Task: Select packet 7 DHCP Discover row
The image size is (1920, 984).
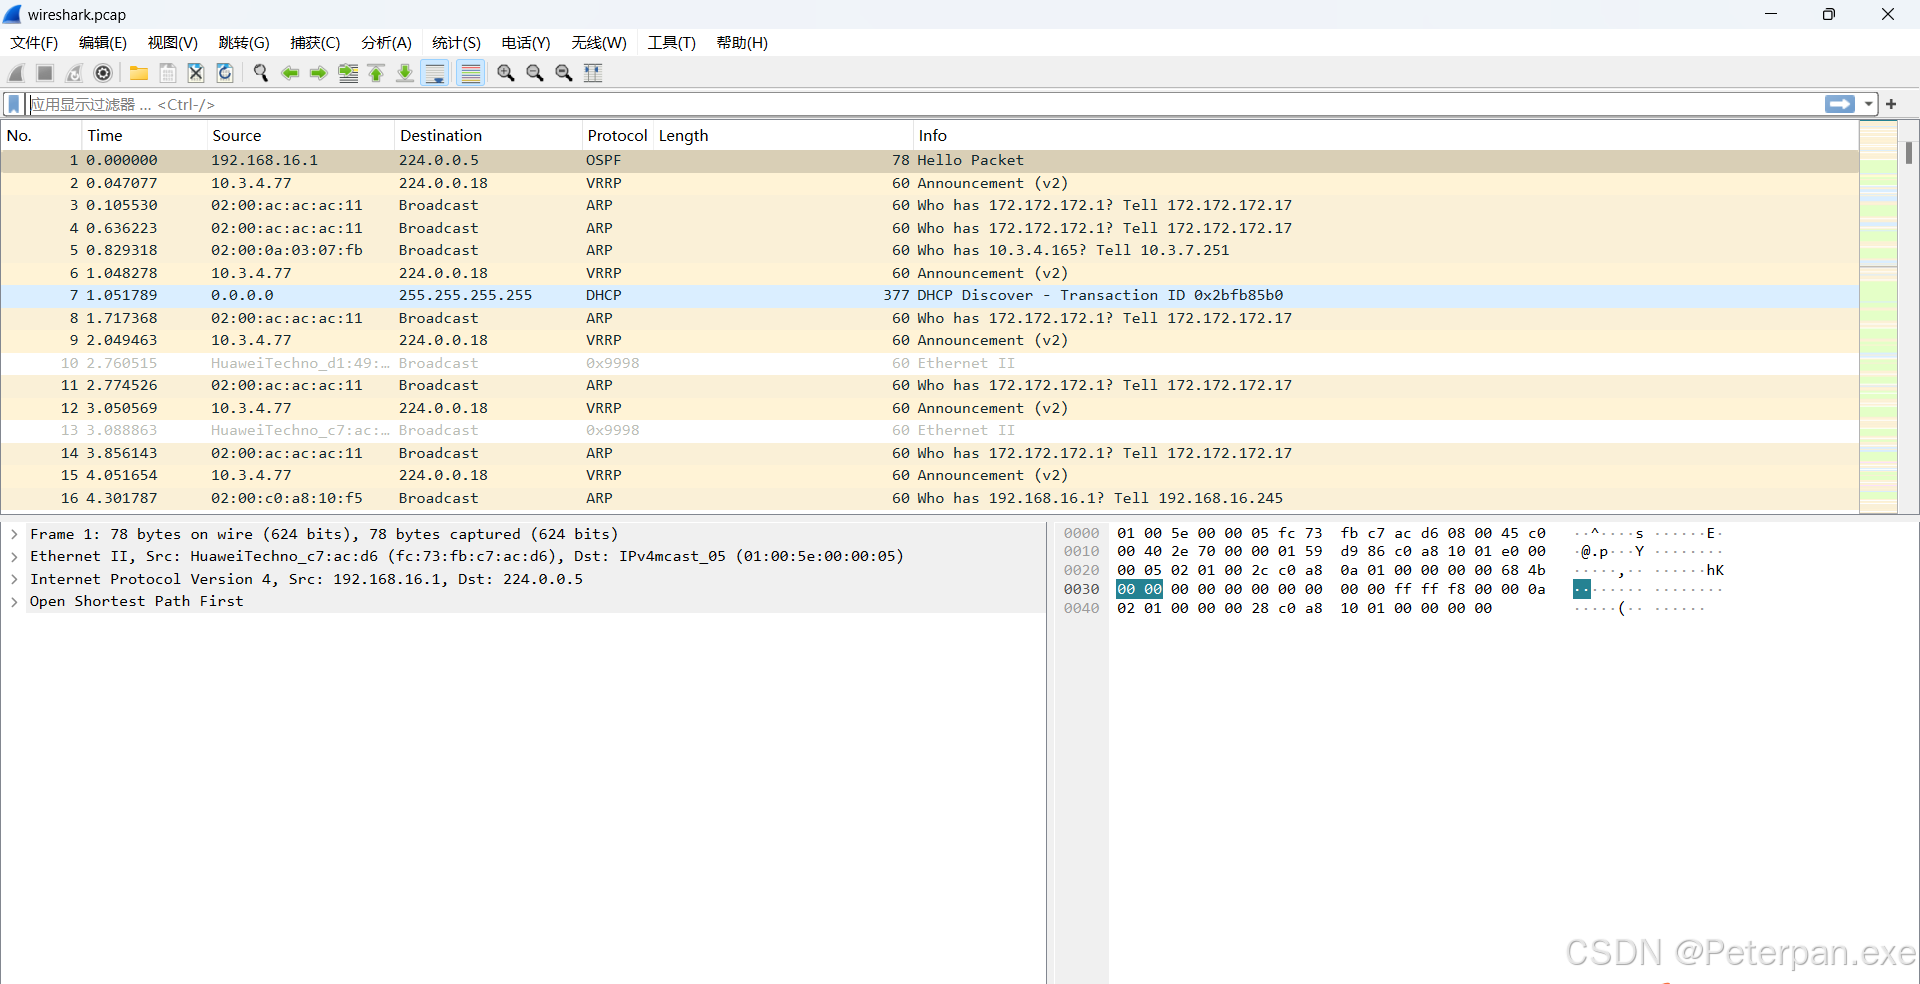Action: click(x=930, y=295)
